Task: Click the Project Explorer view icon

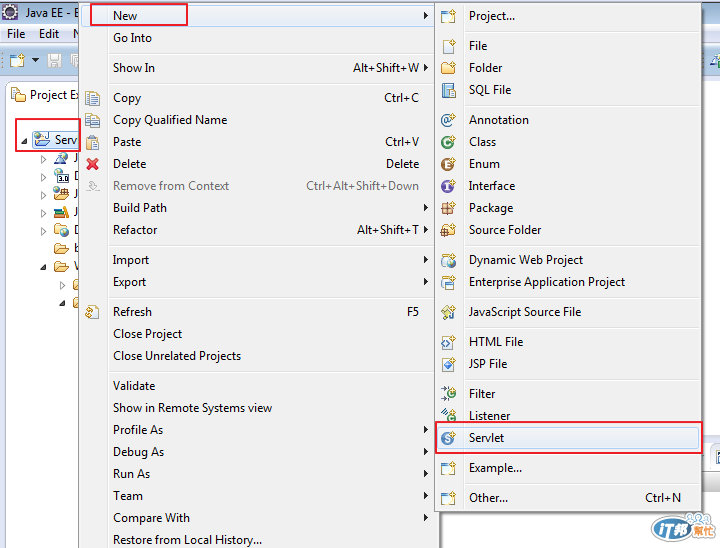Action: [x=18, y=95]
